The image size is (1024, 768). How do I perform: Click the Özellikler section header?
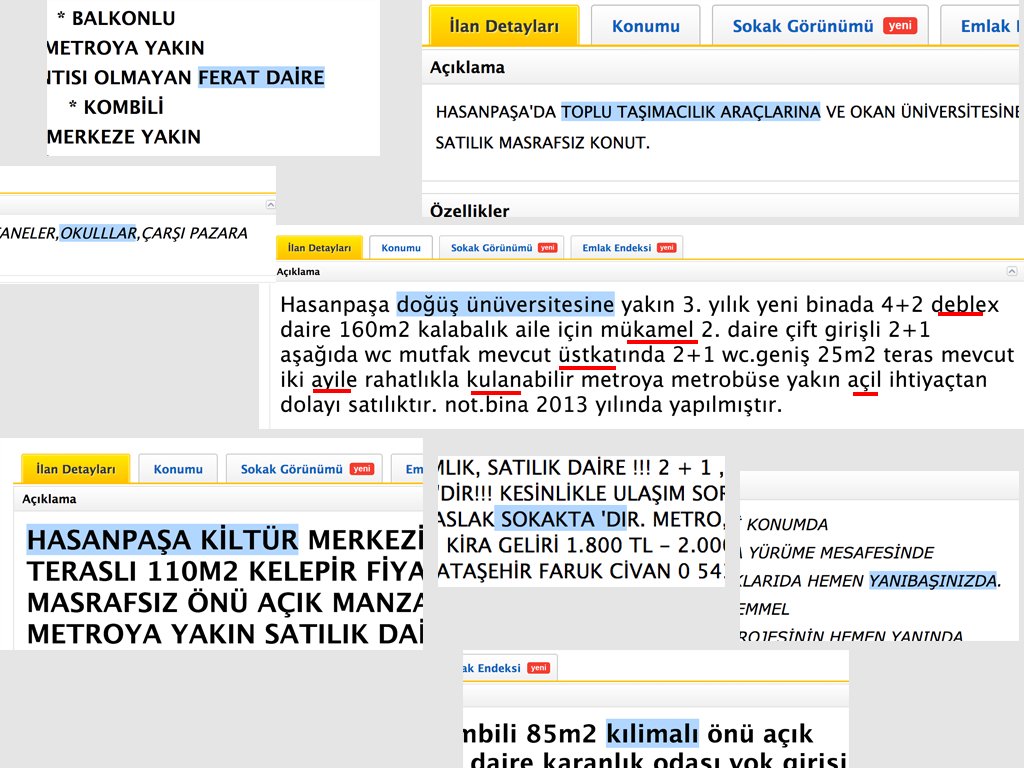tap(470, 211)
